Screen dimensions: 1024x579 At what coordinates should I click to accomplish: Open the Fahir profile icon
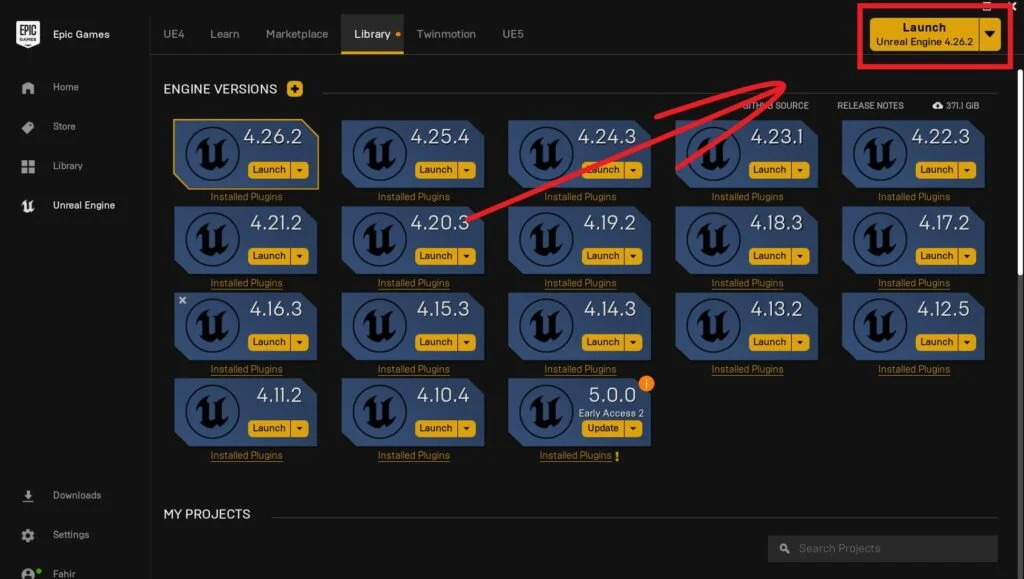click(x=29, y=574)
